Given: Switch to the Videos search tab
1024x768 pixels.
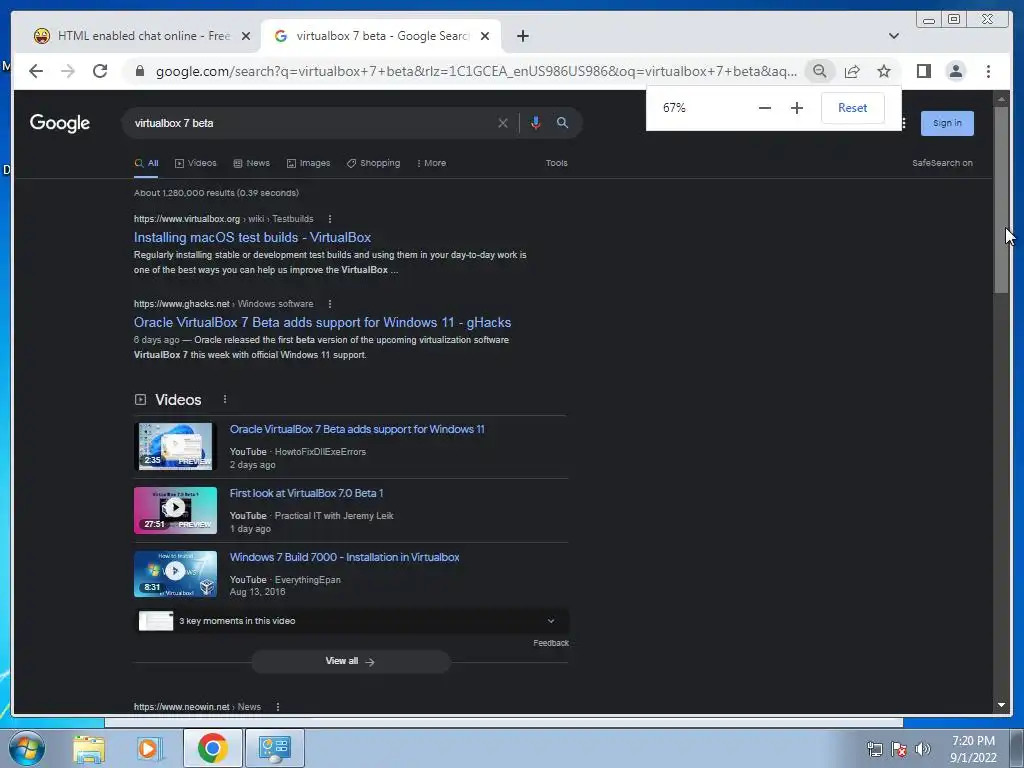Looking at the screenshot, I should pos(195,163).
